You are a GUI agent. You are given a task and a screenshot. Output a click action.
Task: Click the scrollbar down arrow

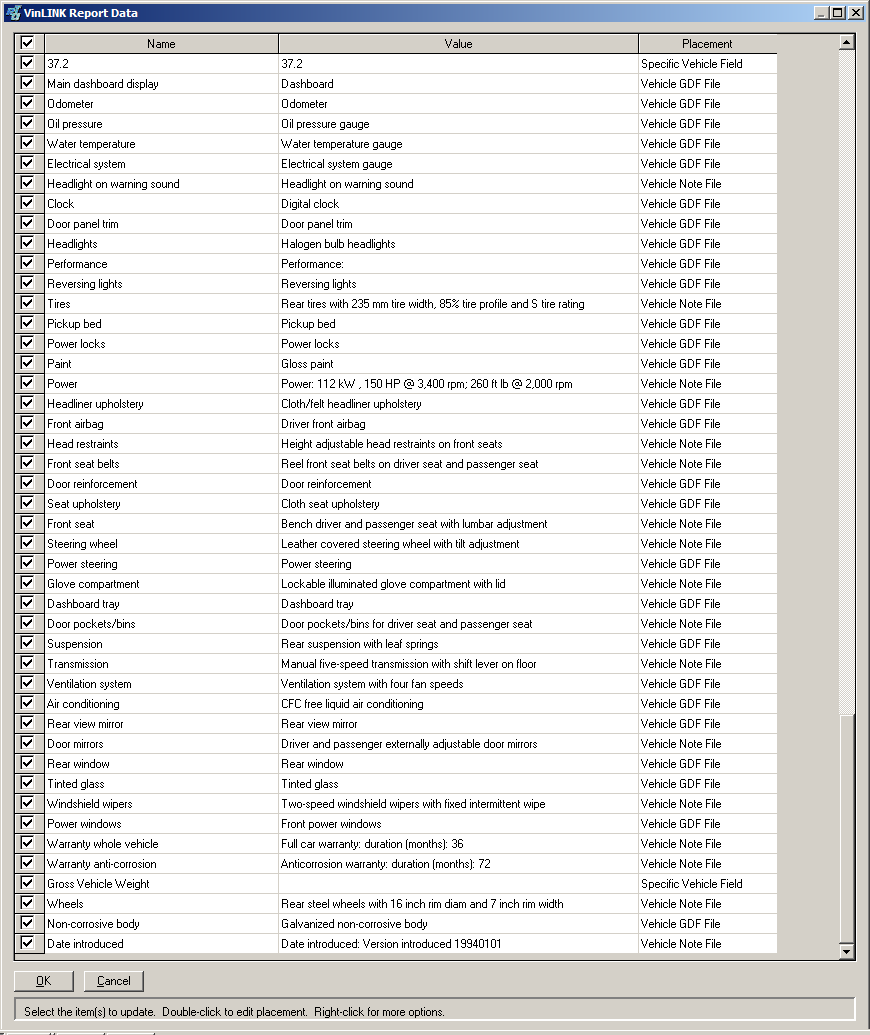(x=847, y=952)
